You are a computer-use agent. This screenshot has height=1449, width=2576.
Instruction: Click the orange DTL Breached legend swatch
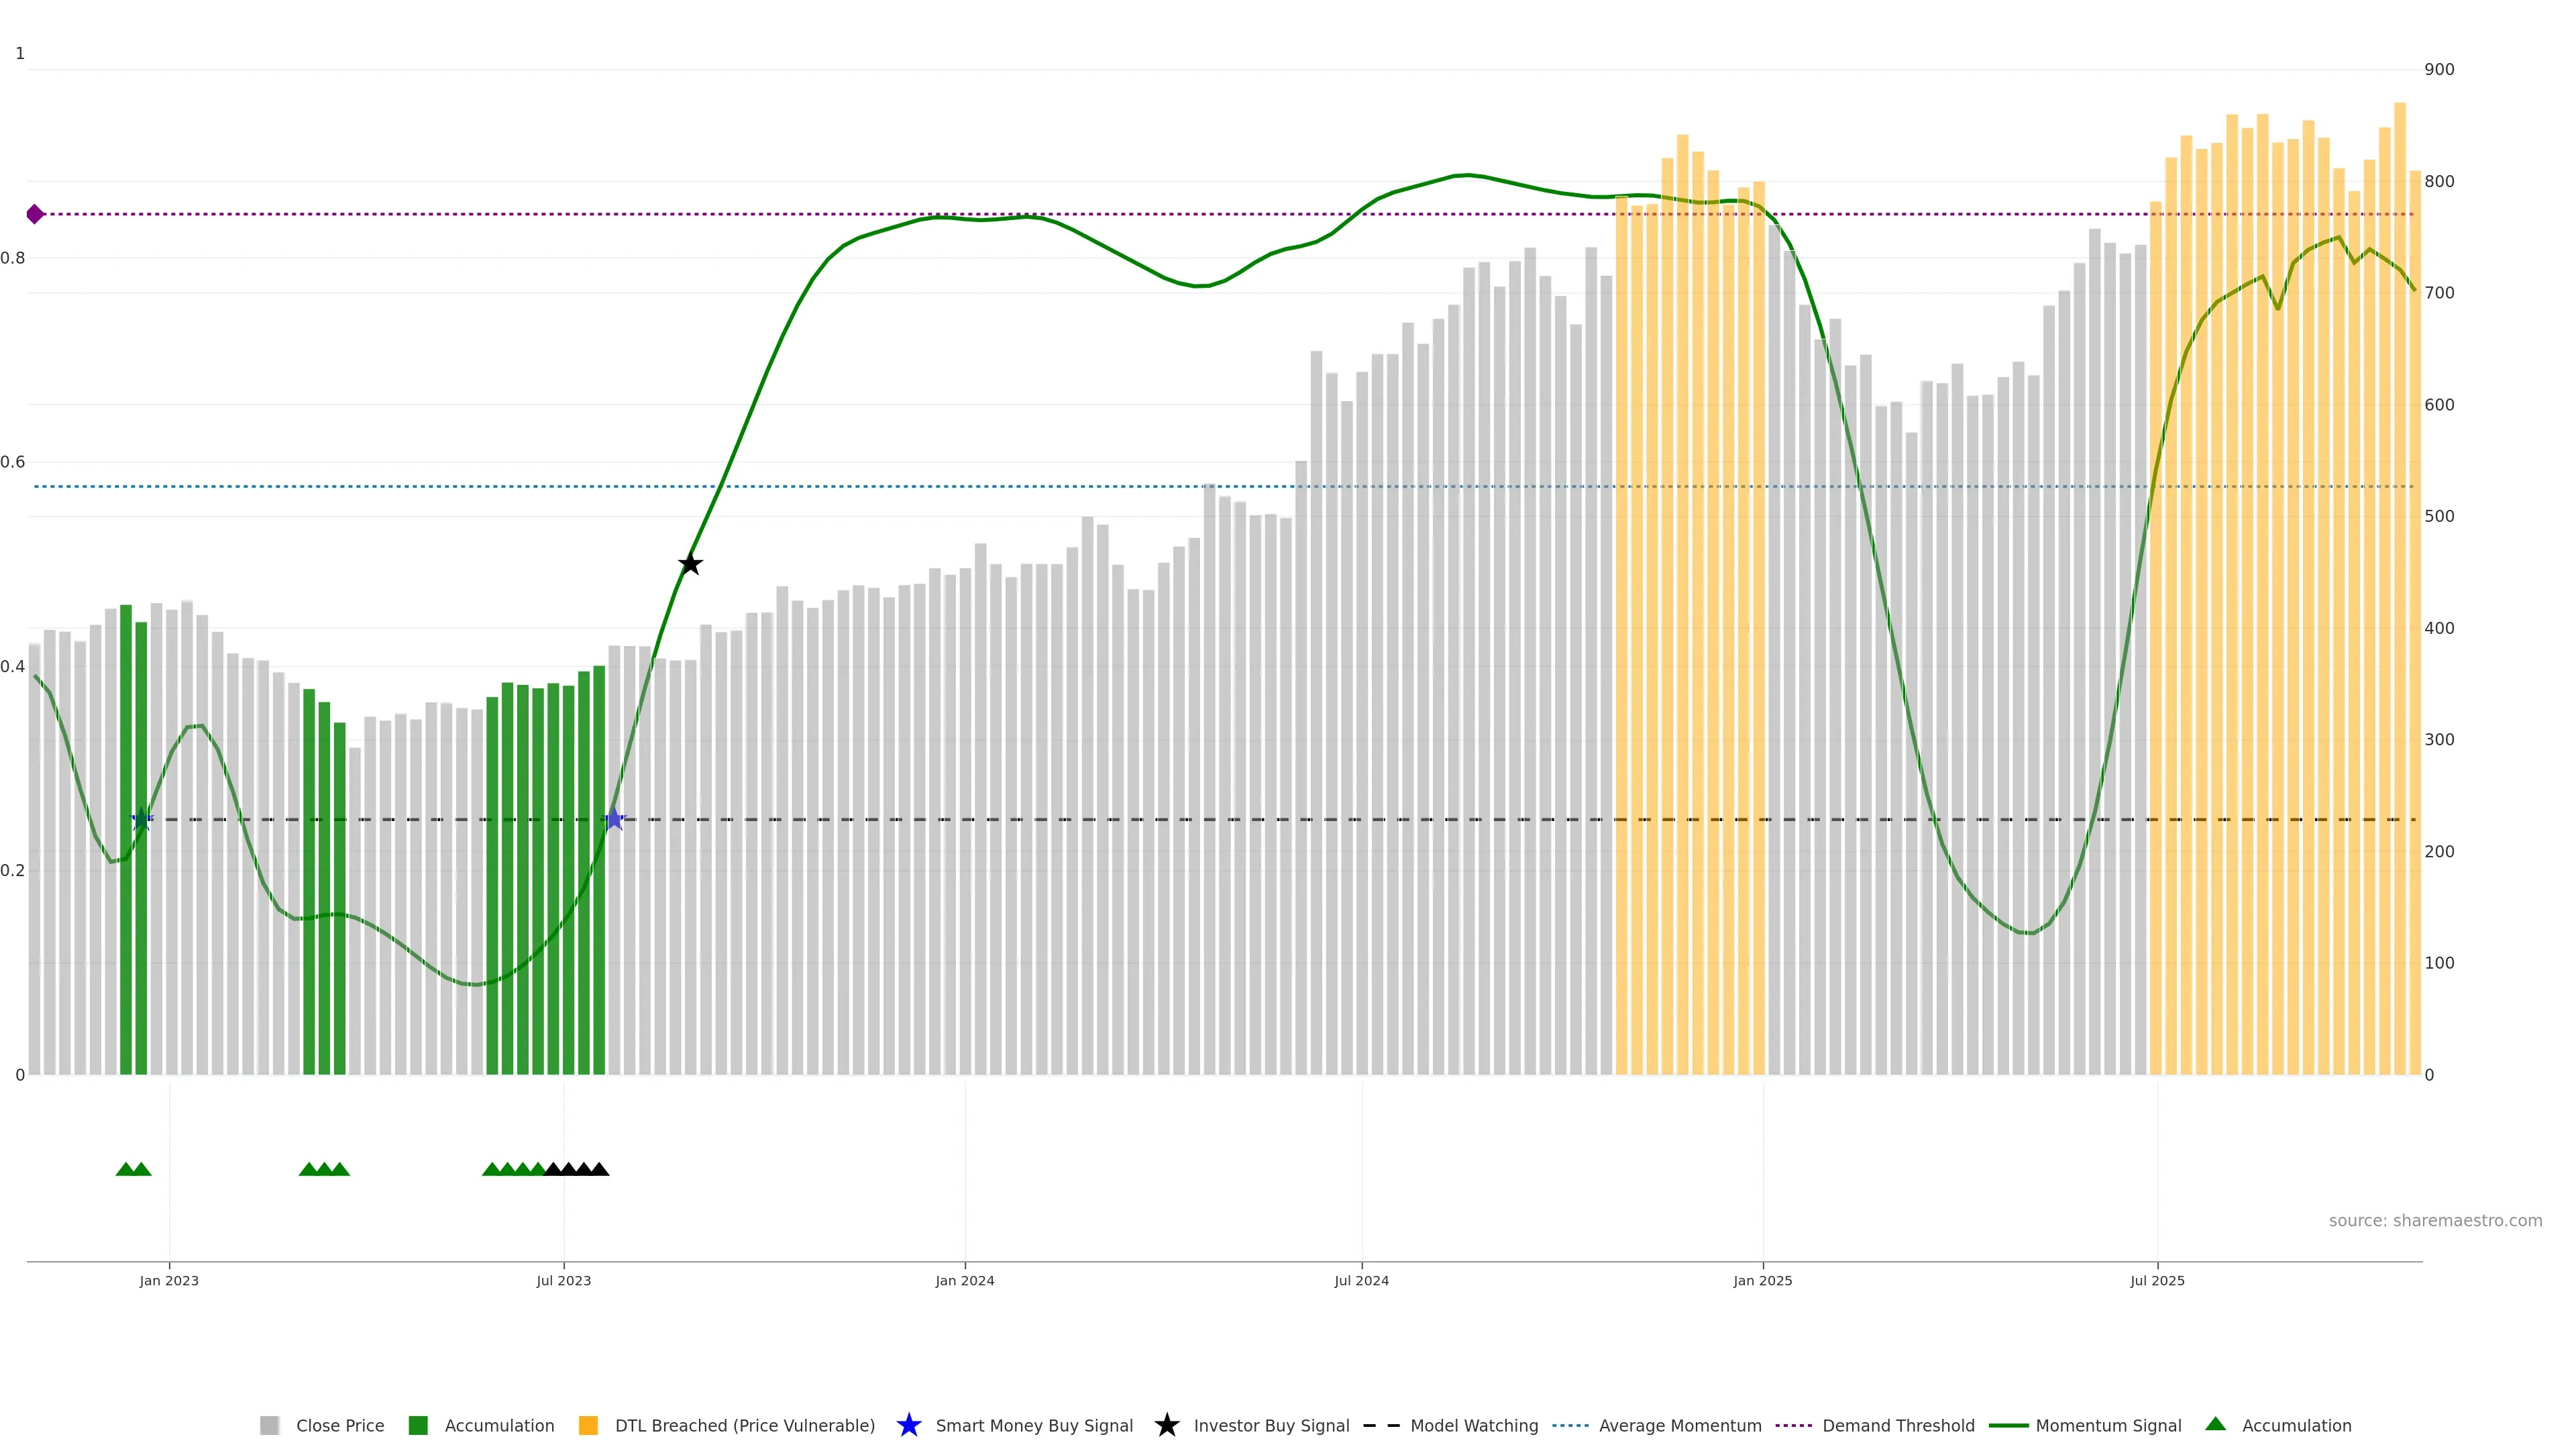tap(588, 1425)
